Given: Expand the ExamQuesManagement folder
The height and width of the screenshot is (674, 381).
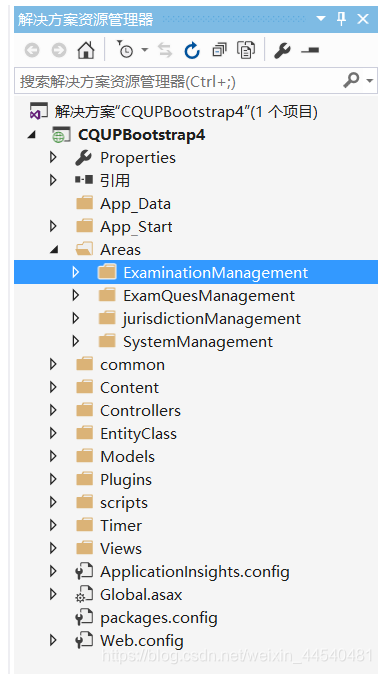Looking at the screenshot, I should tap(76, 295).
